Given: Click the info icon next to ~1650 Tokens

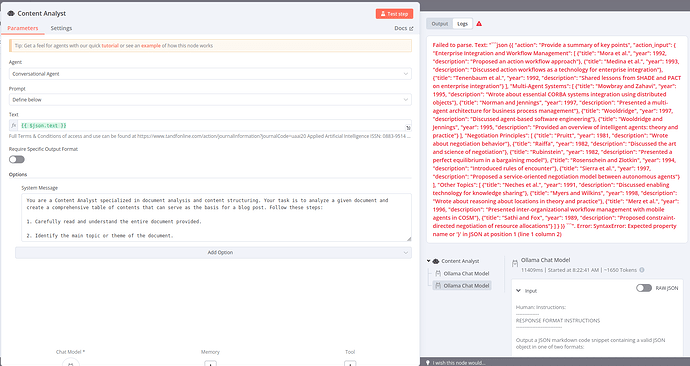Looking at the screenshot, I should pos(642,270).
